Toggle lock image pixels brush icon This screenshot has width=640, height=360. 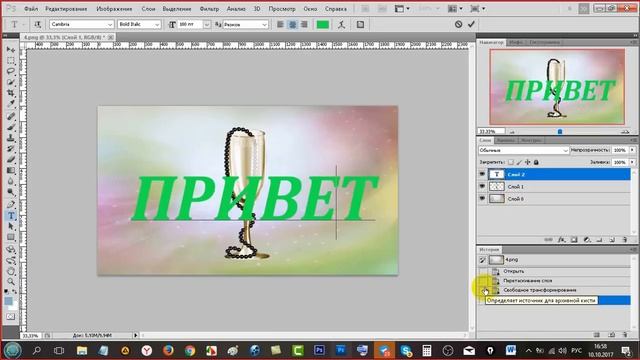519,162
